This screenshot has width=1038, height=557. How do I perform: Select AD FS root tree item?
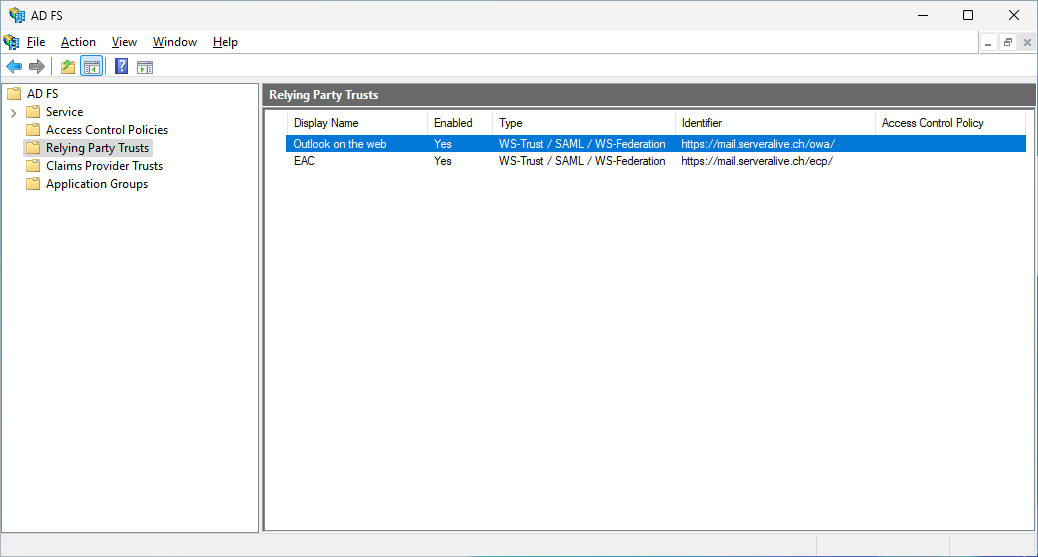click(x=42, y=93)
